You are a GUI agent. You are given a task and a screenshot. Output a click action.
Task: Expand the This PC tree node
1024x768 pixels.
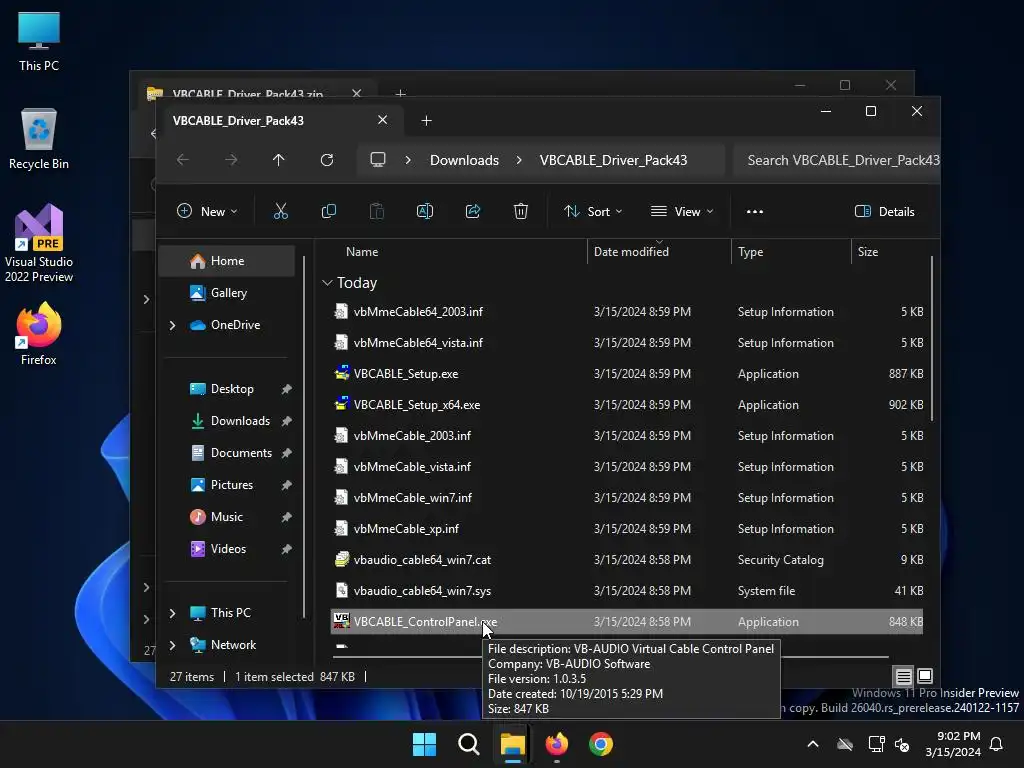pyautogui.click(x=172, y=613)
